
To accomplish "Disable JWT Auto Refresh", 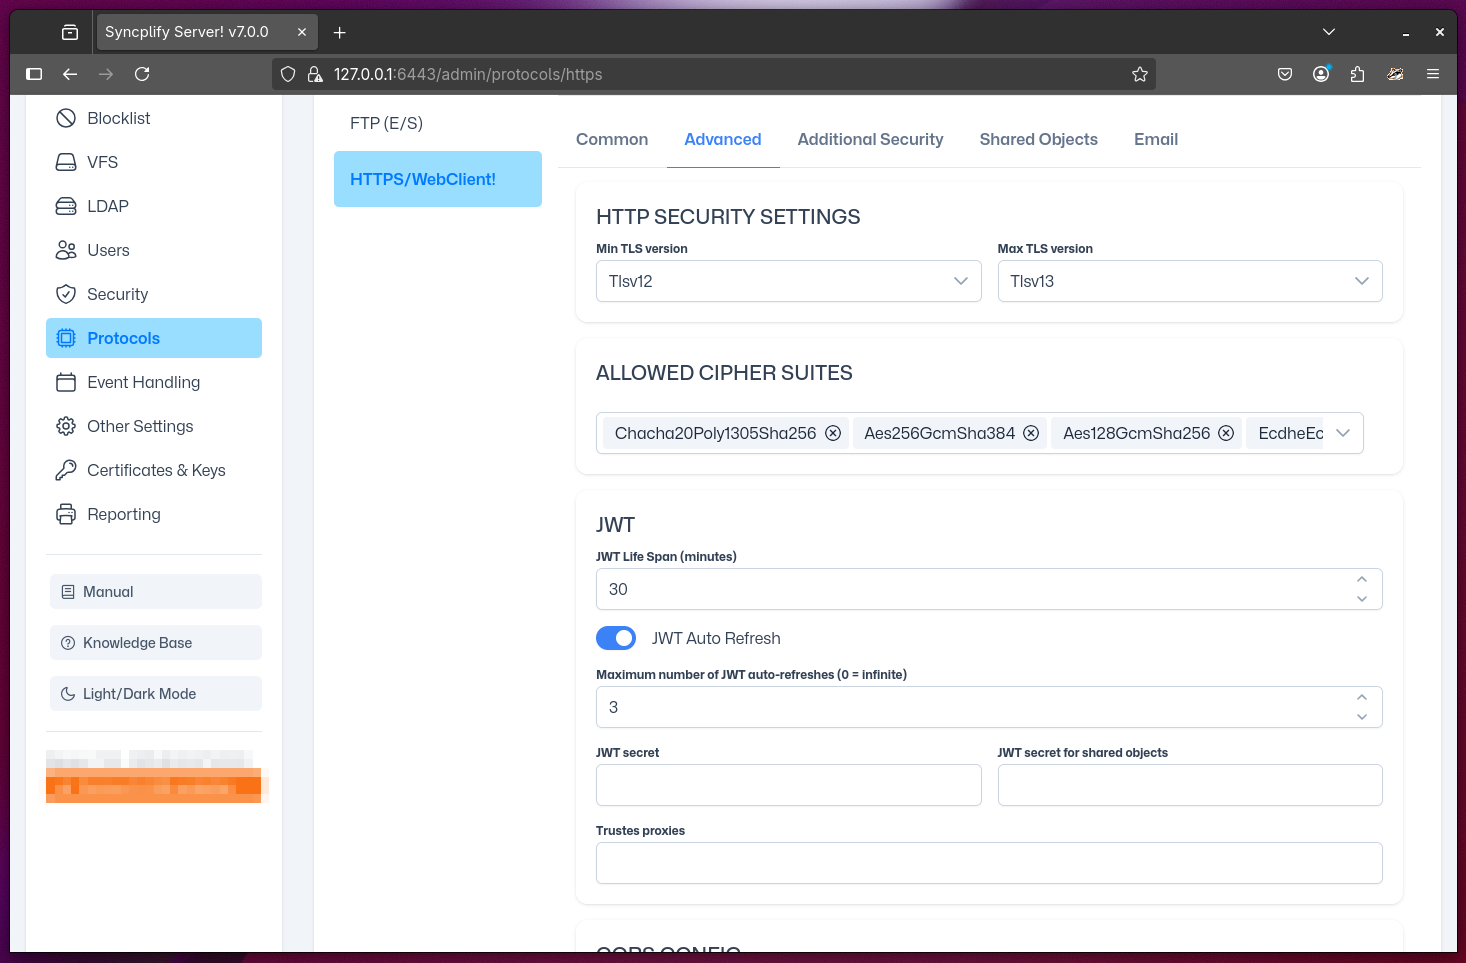I will tap(616, 638).
